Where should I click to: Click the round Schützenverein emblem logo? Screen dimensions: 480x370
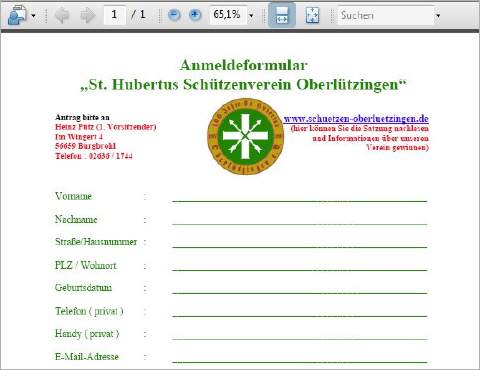[x=245, y=136]
